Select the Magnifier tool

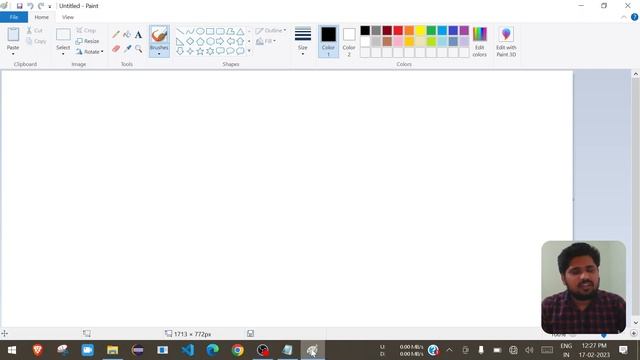point(139,49)
